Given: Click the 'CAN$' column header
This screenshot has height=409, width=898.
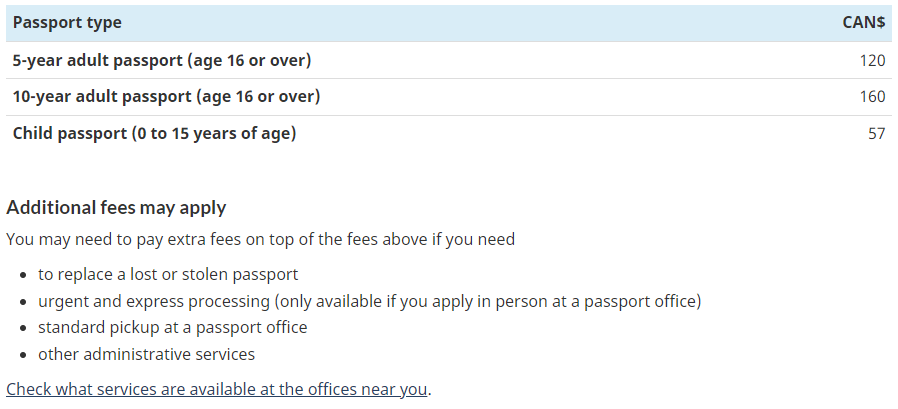Looking at the screenshot, I should coord(864,22).
